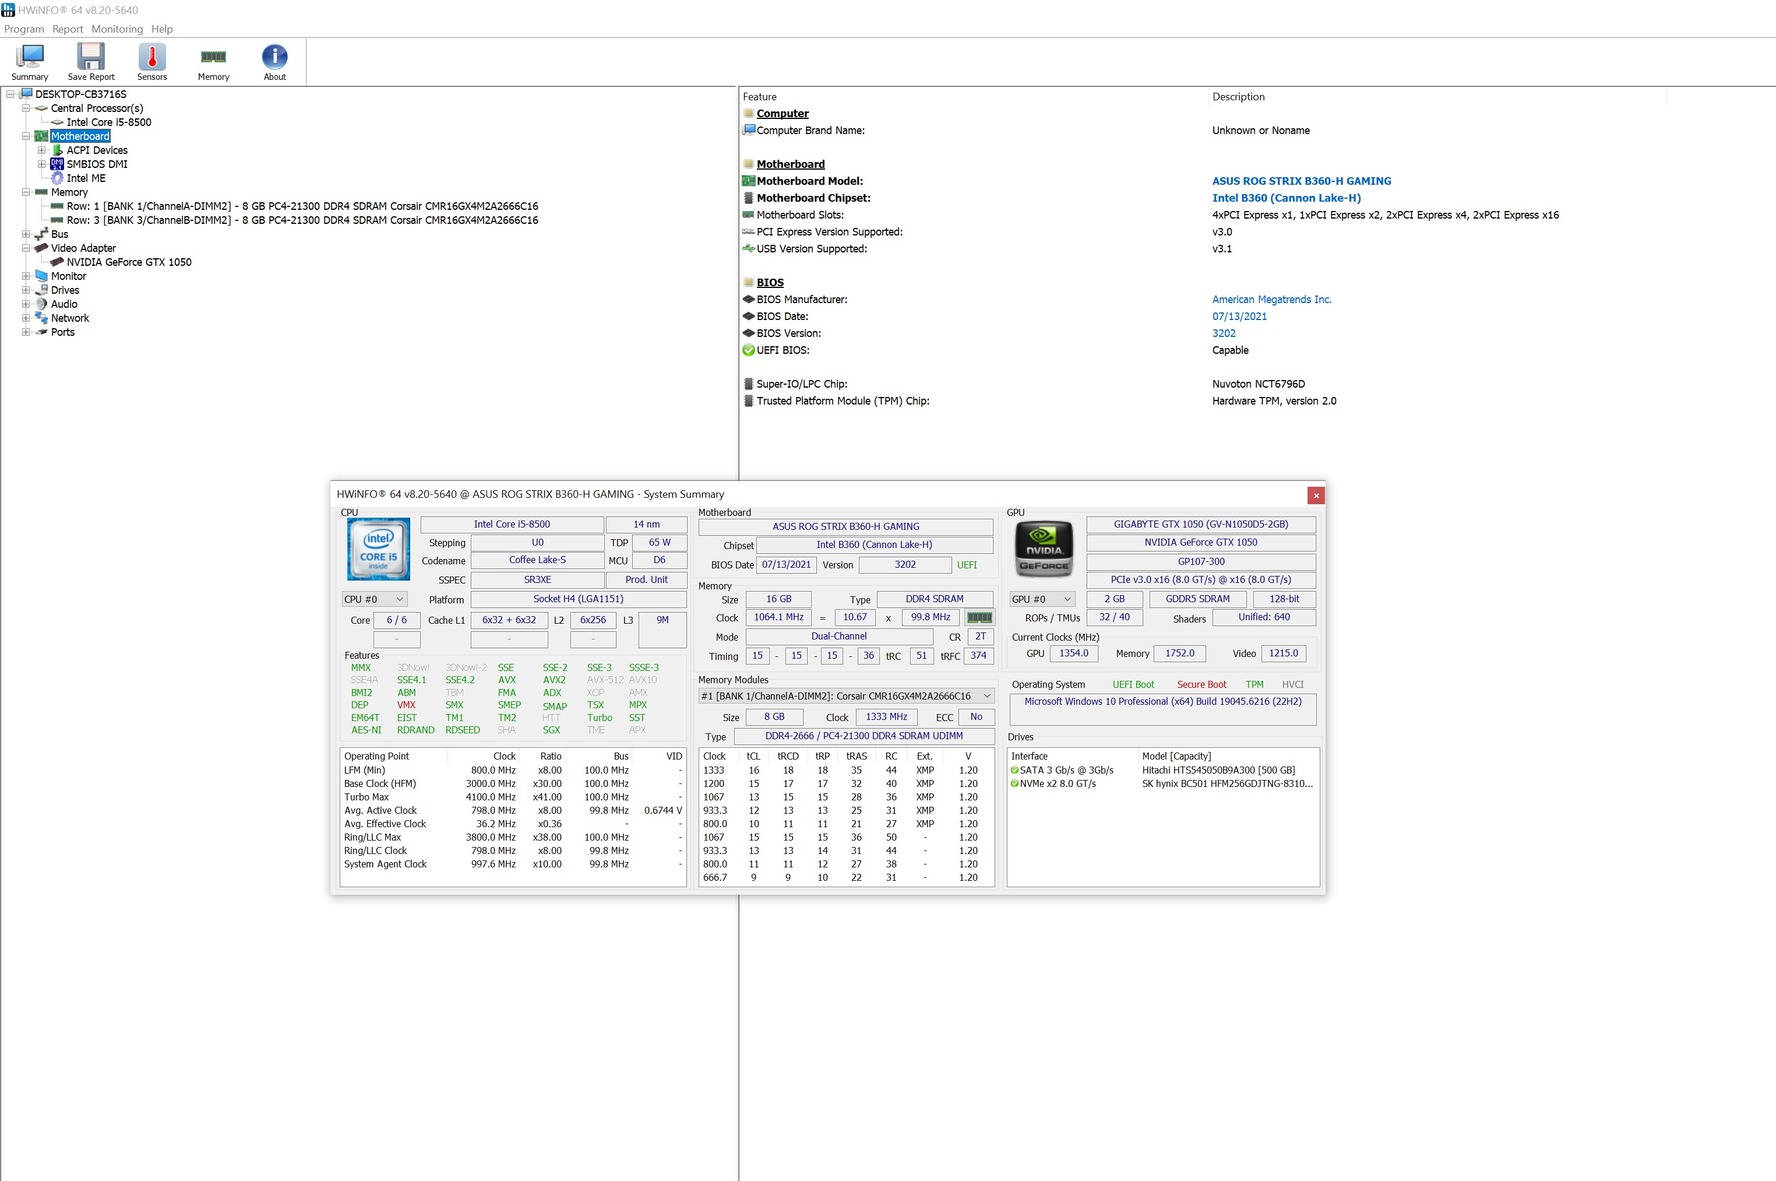Click the SMBIOS DMI icon
This screenshot has width=1776, height=1181.
(x=57, y=164)
